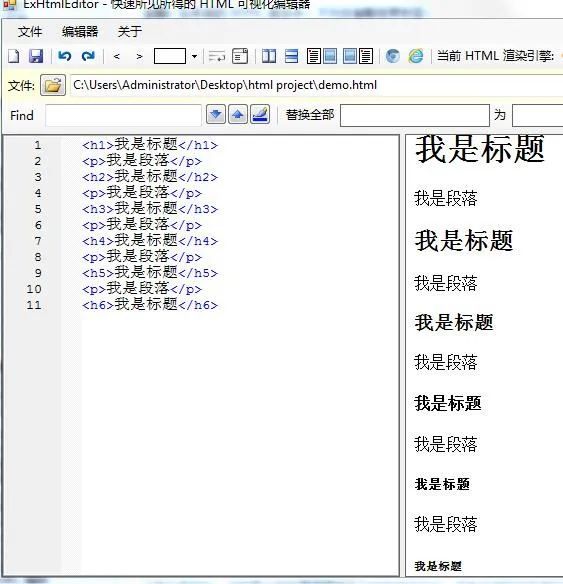Click the paragraph code on line 10
Viewport: 563px width, 584px height.
[x=142, y=289]
